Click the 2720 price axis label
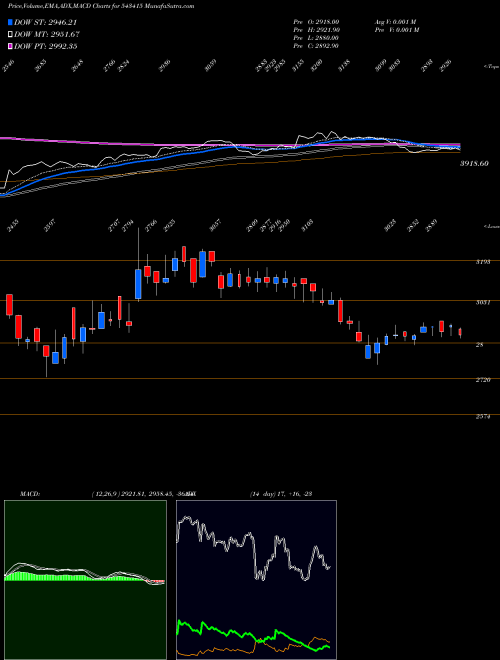500x660 pixels. [483, 380]
